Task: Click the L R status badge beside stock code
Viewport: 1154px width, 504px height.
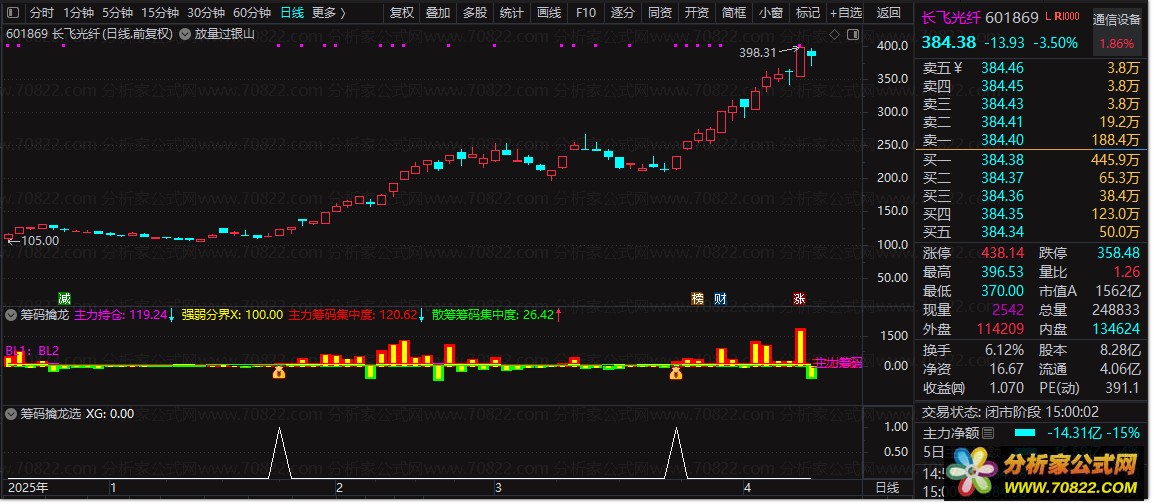Action: click(1061, 17)
